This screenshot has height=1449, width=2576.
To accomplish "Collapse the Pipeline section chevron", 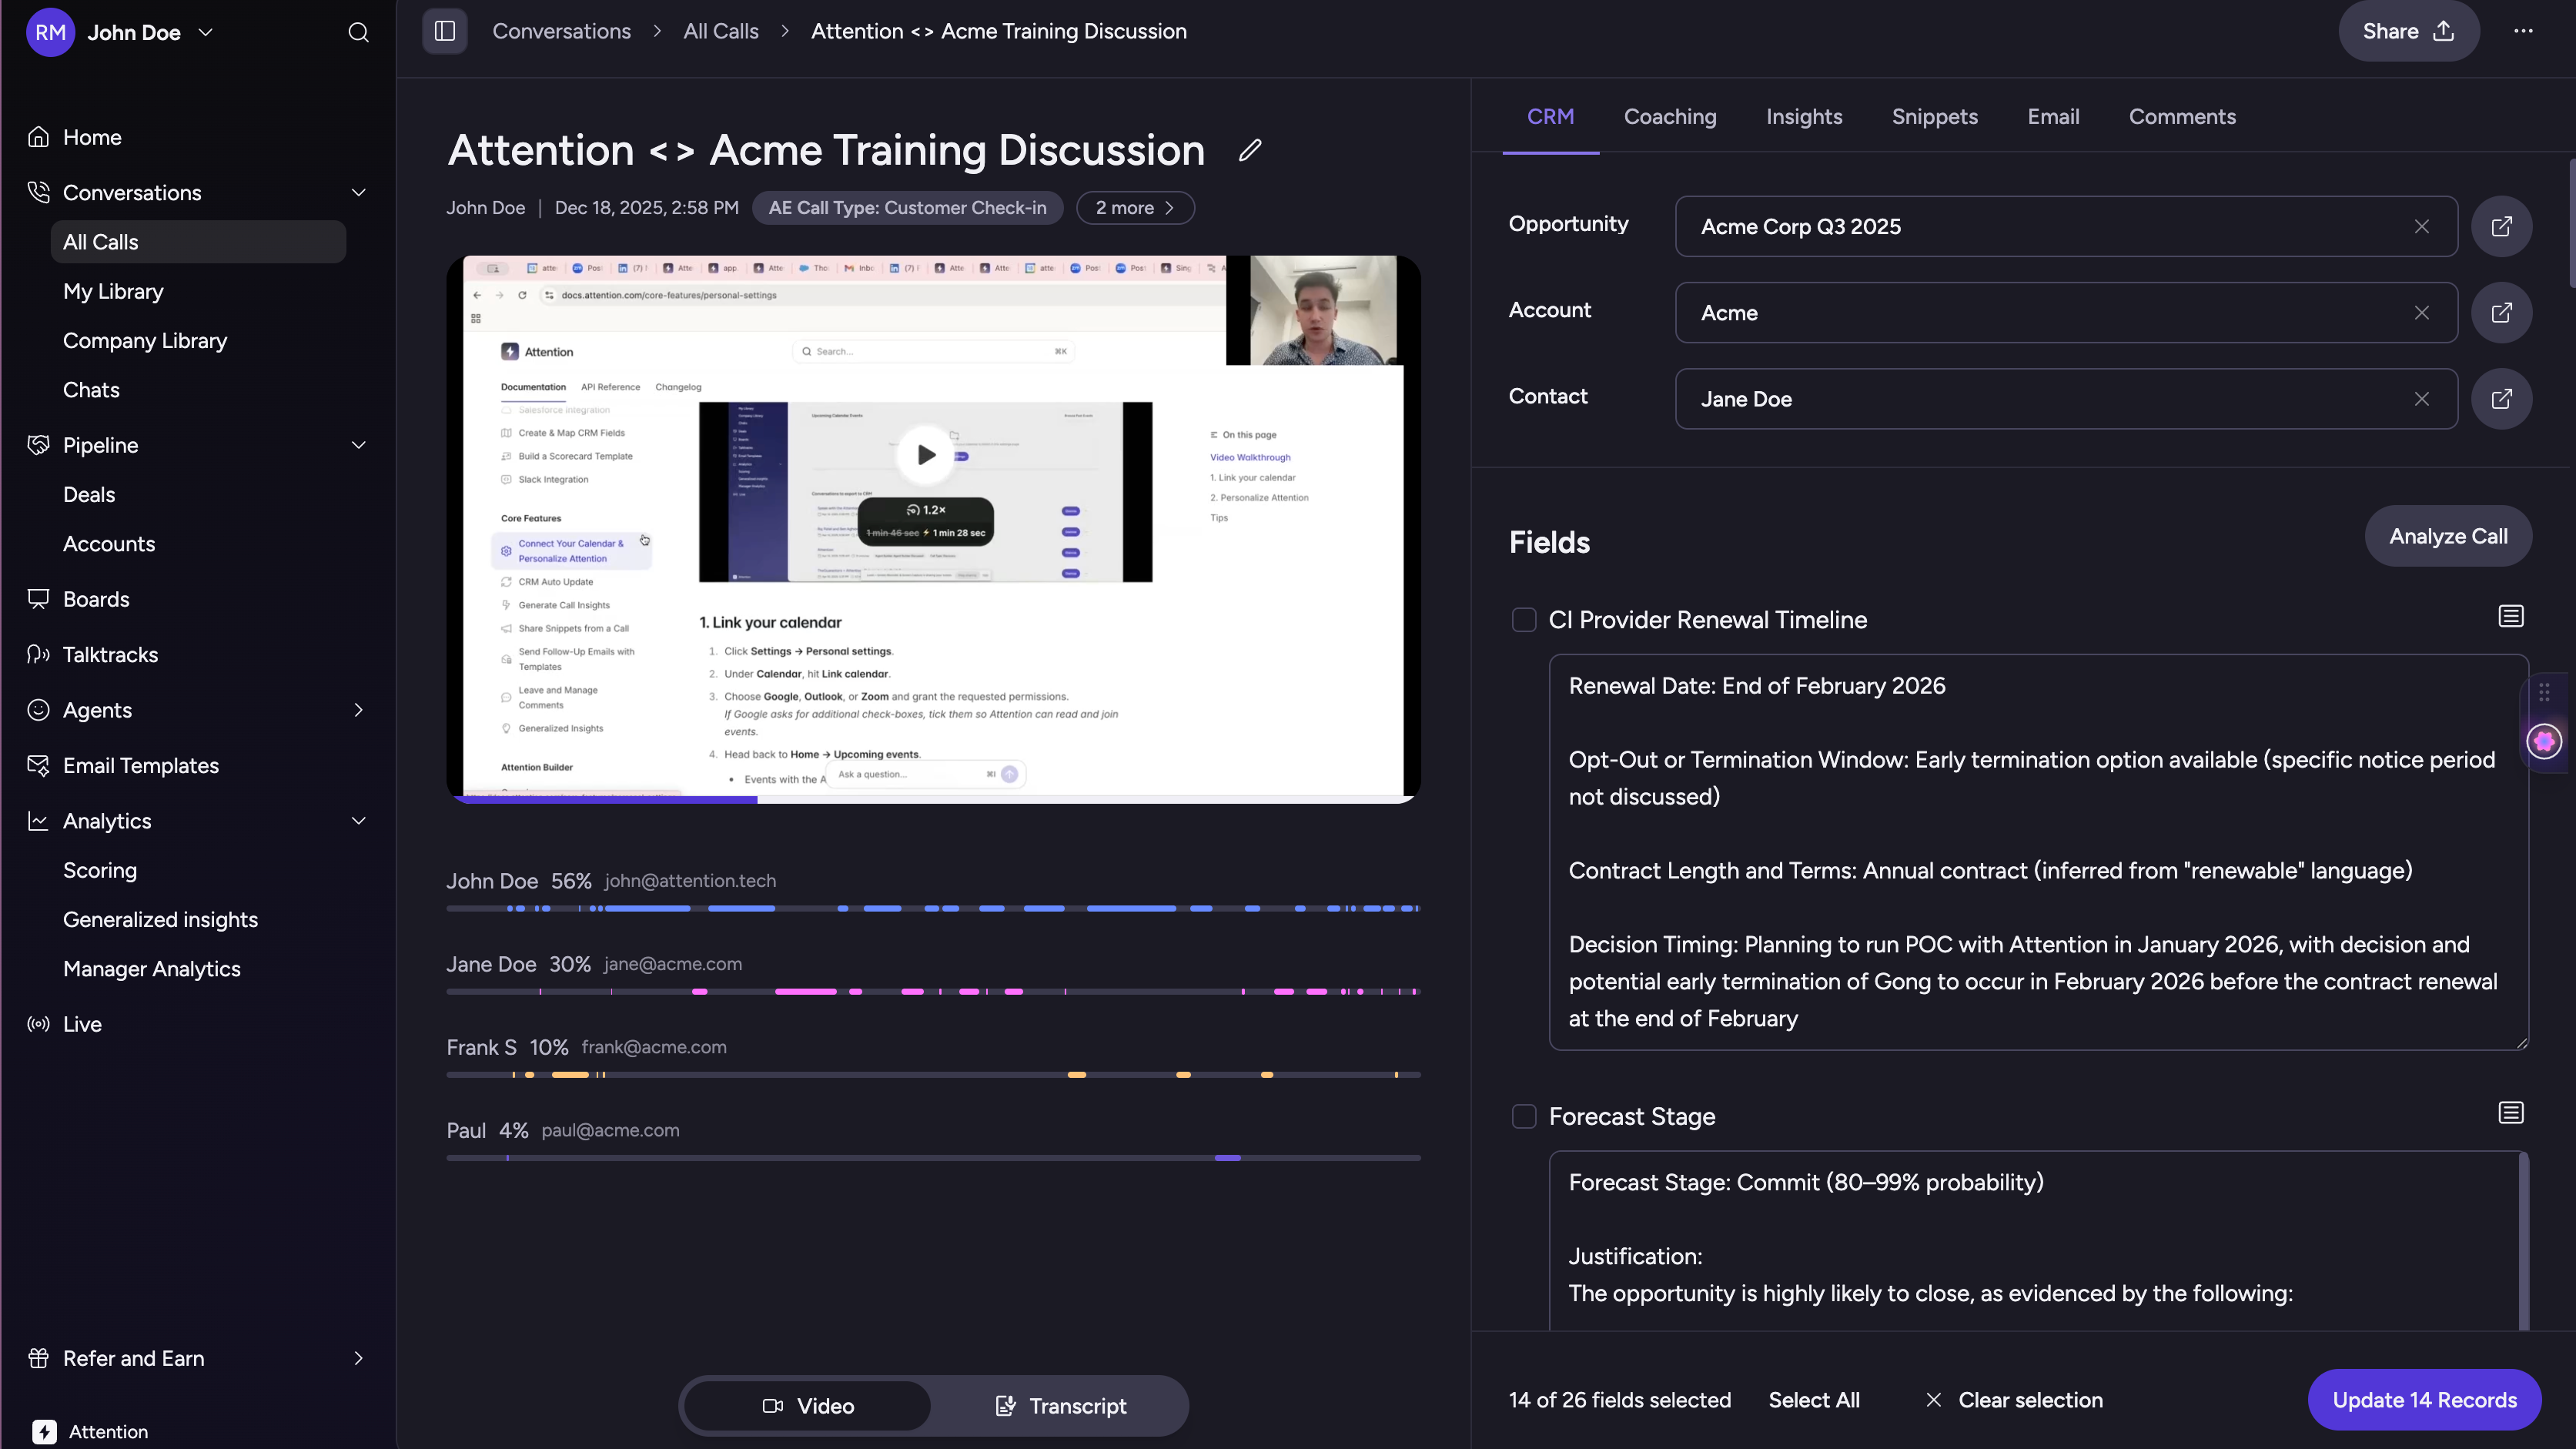I will pyautogui.click(x=358, y=445).
